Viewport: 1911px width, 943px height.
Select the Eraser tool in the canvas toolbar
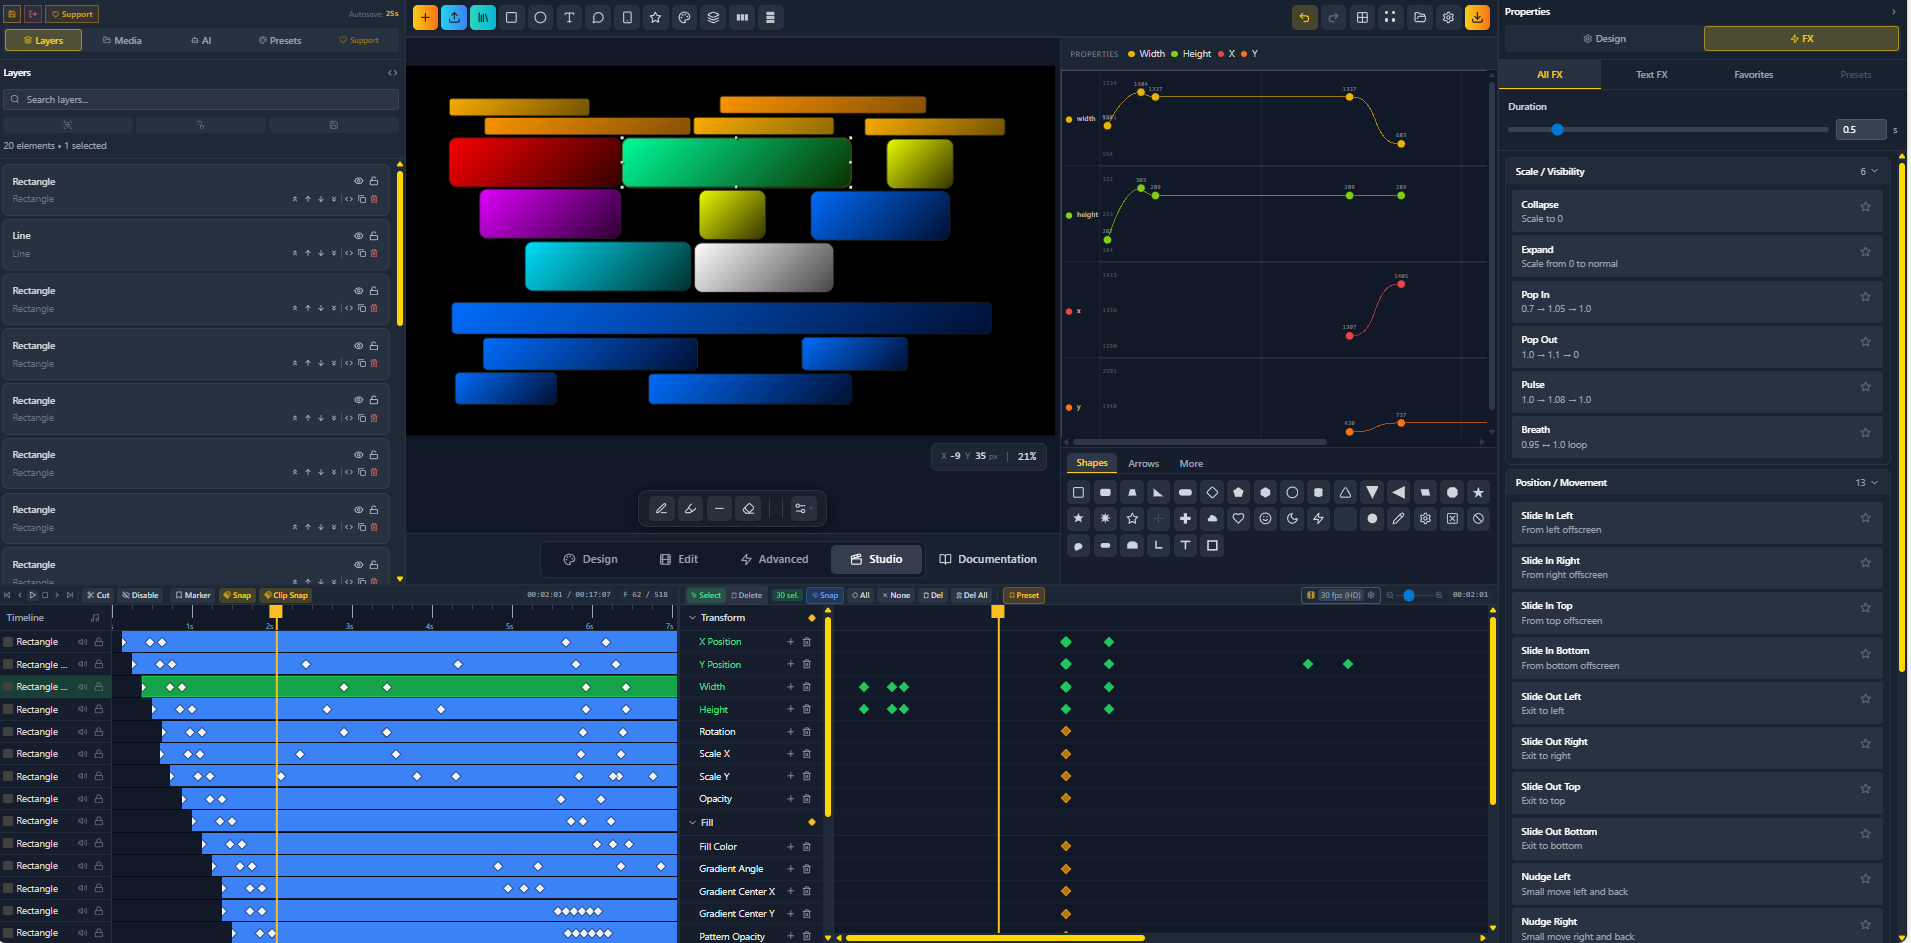coord(748,509)
